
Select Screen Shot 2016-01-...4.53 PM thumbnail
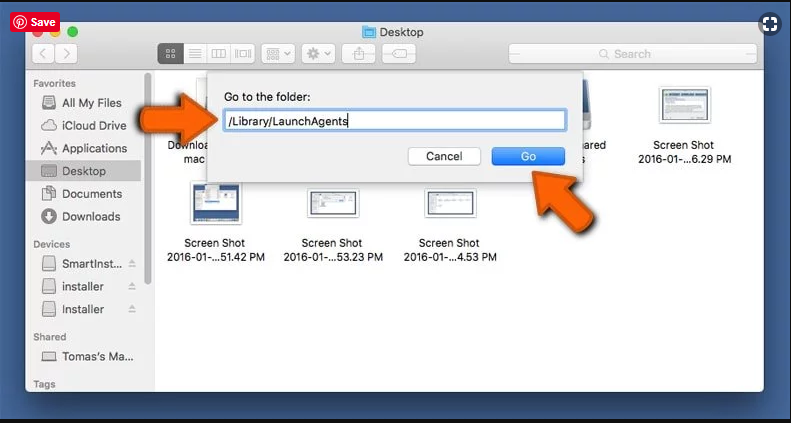pyautogui.click(x=450, y=203)
